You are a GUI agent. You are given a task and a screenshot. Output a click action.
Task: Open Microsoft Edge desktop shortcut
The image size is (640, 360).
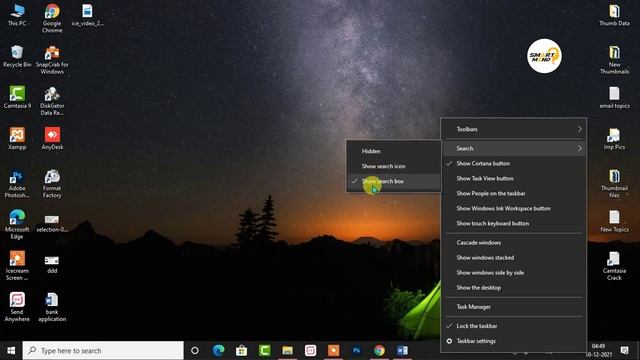point(17,224)
